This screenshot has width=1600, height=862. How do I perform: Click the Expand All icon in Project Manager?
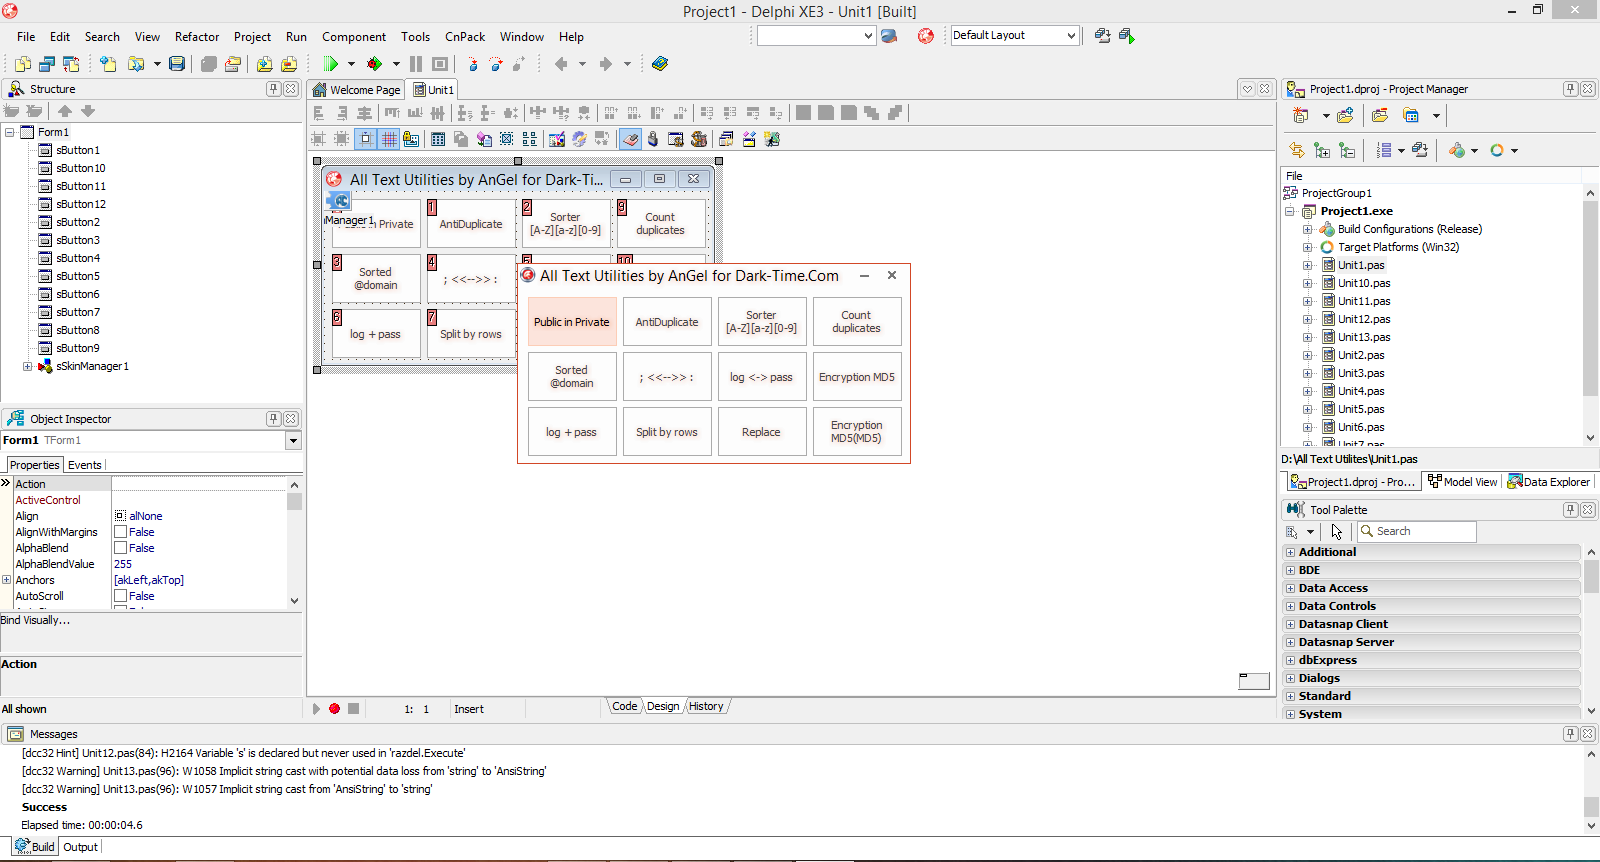point(1322,150)
